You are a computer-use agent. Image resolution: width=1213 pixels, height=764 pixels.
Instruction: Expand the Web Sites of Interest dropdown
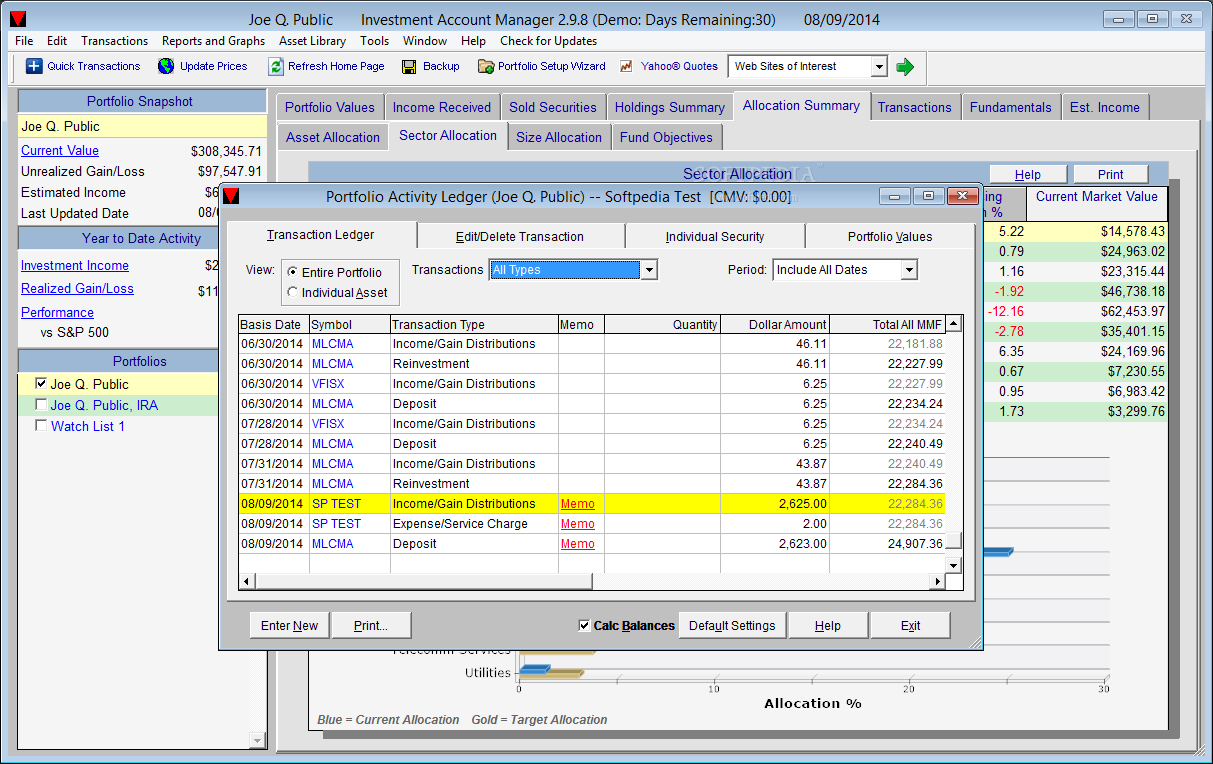coord(878,66)
